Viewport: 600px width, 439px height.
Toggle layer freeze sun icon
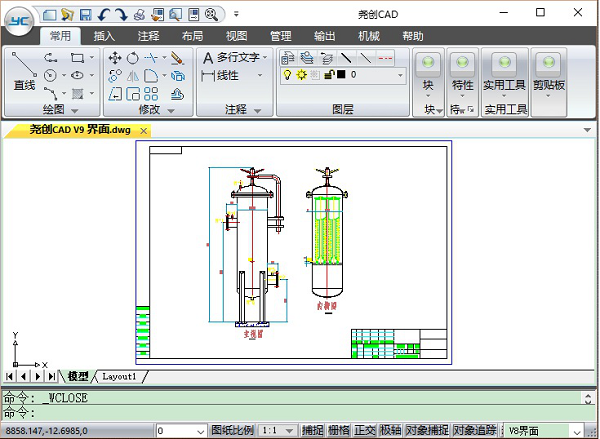[x=302, y=75]
